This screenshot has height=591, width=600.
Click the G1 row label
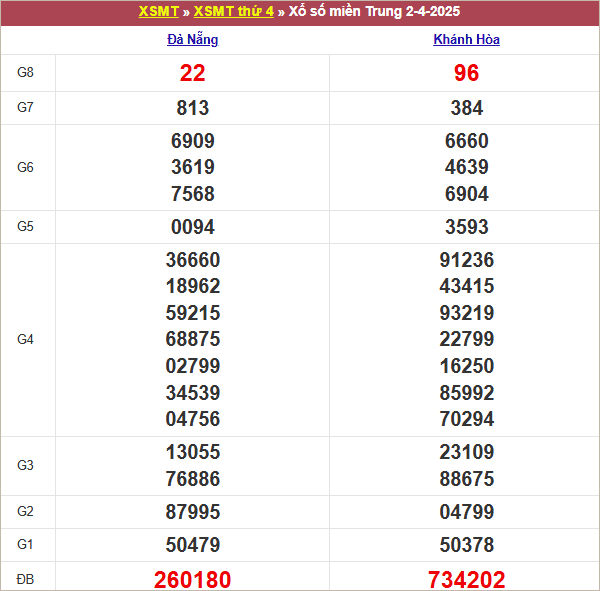click(25, 544)
